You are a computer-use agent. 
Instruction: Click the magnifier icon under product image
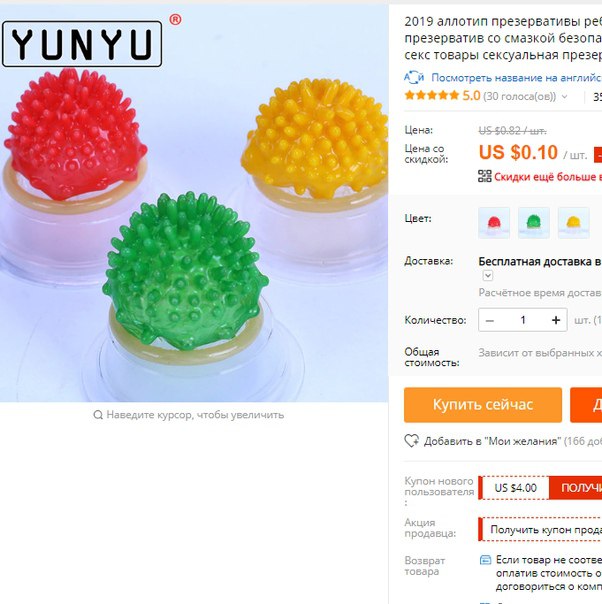click(98, 415)
